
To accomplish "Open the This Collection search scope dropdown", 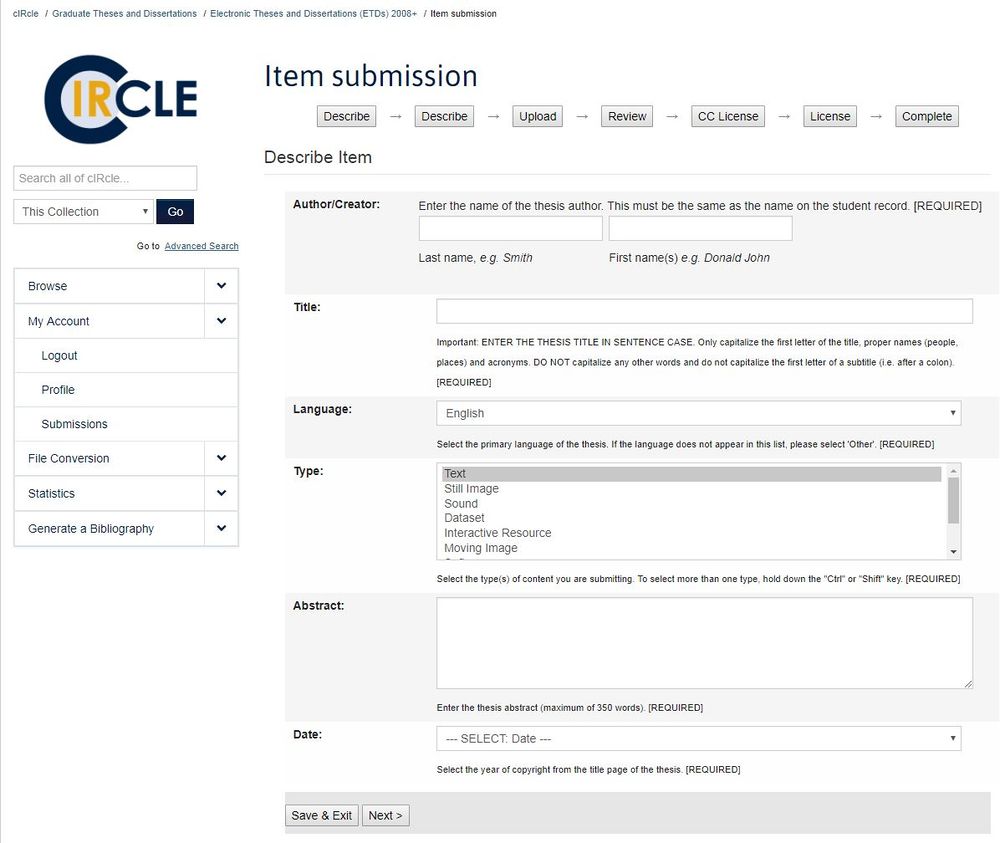I will tap(83, 212).
